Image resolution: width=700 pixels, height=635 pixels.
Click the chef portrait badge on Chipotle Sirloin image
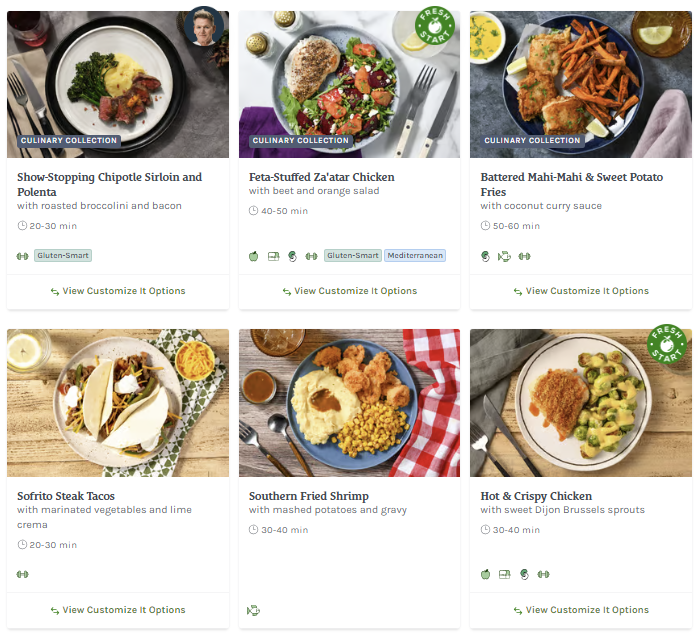204,26
